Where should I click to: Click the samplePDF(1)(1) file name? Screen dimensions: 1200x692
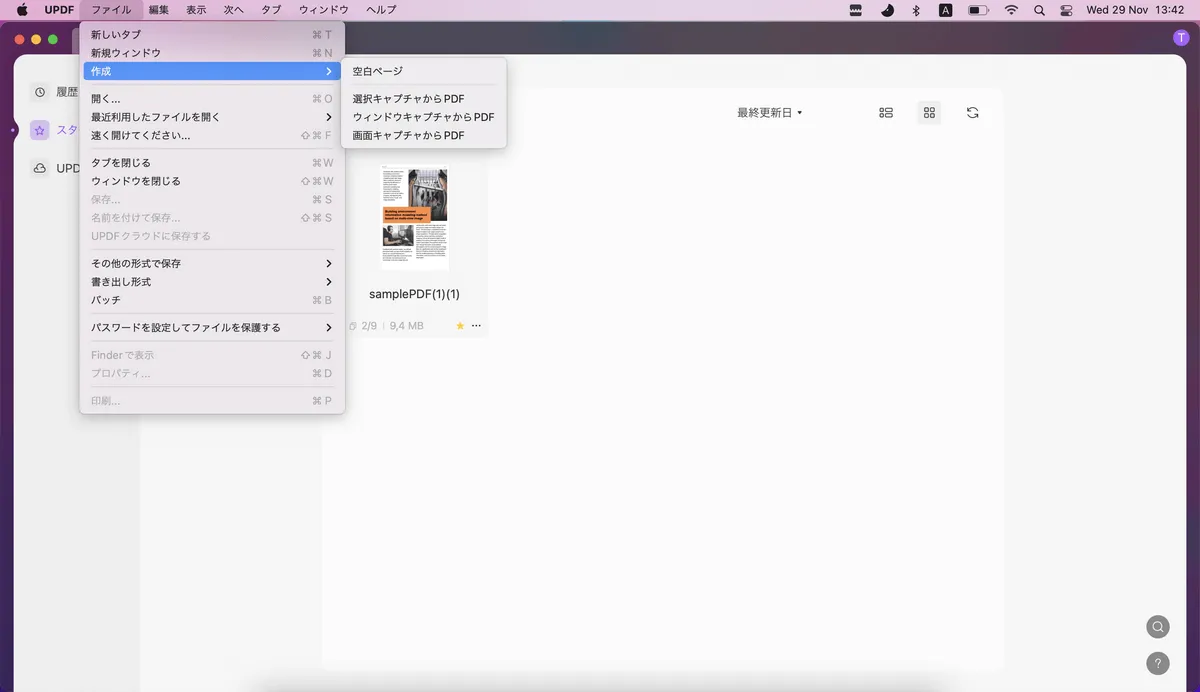[x=414, y=294]
